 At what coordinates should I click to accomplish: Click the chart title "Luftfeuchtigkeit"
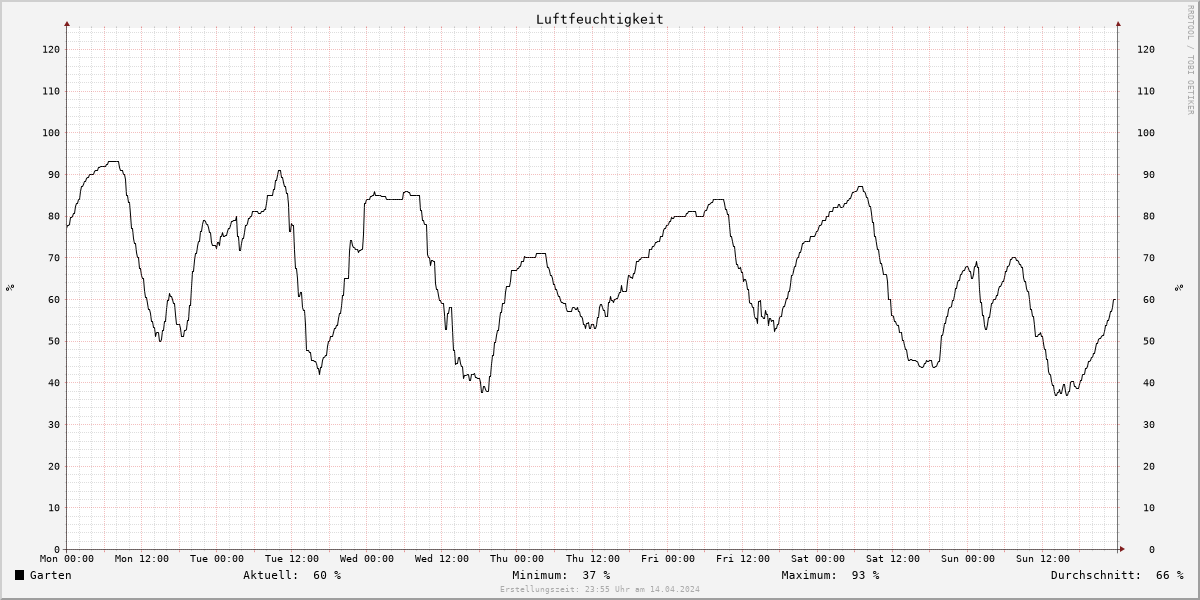(600, 19)
